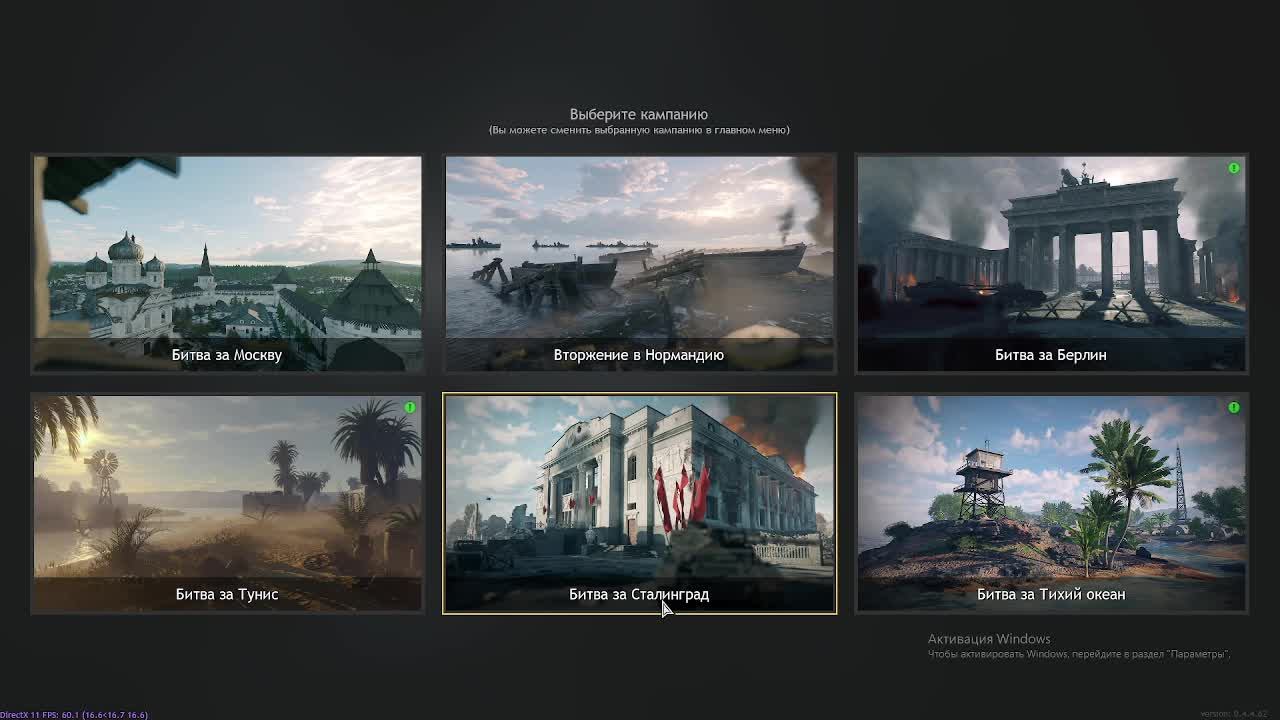Click the hint about changing campaign in main menu
The image size is (1280, 720).
[x=639, y=130]
